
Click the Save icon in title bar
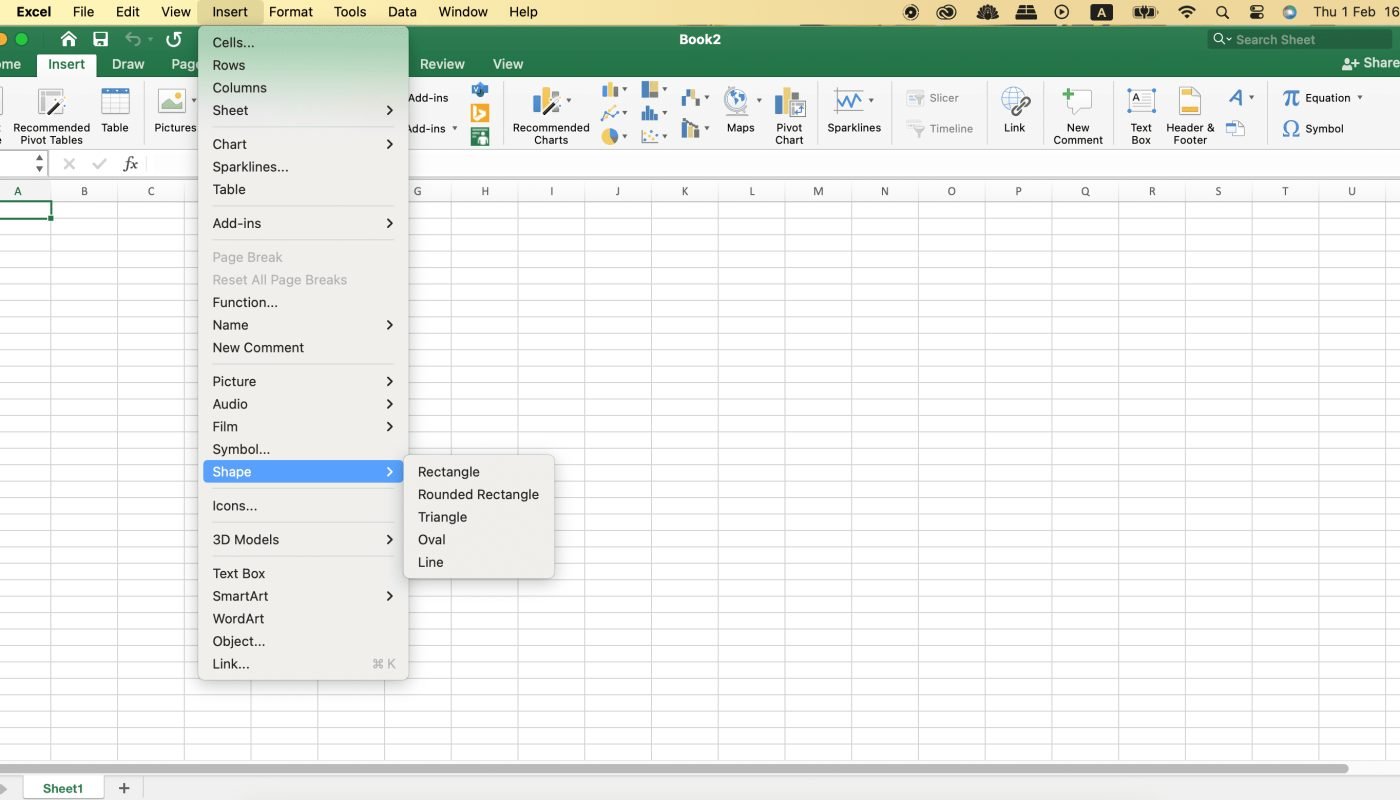tap(100, 39)
